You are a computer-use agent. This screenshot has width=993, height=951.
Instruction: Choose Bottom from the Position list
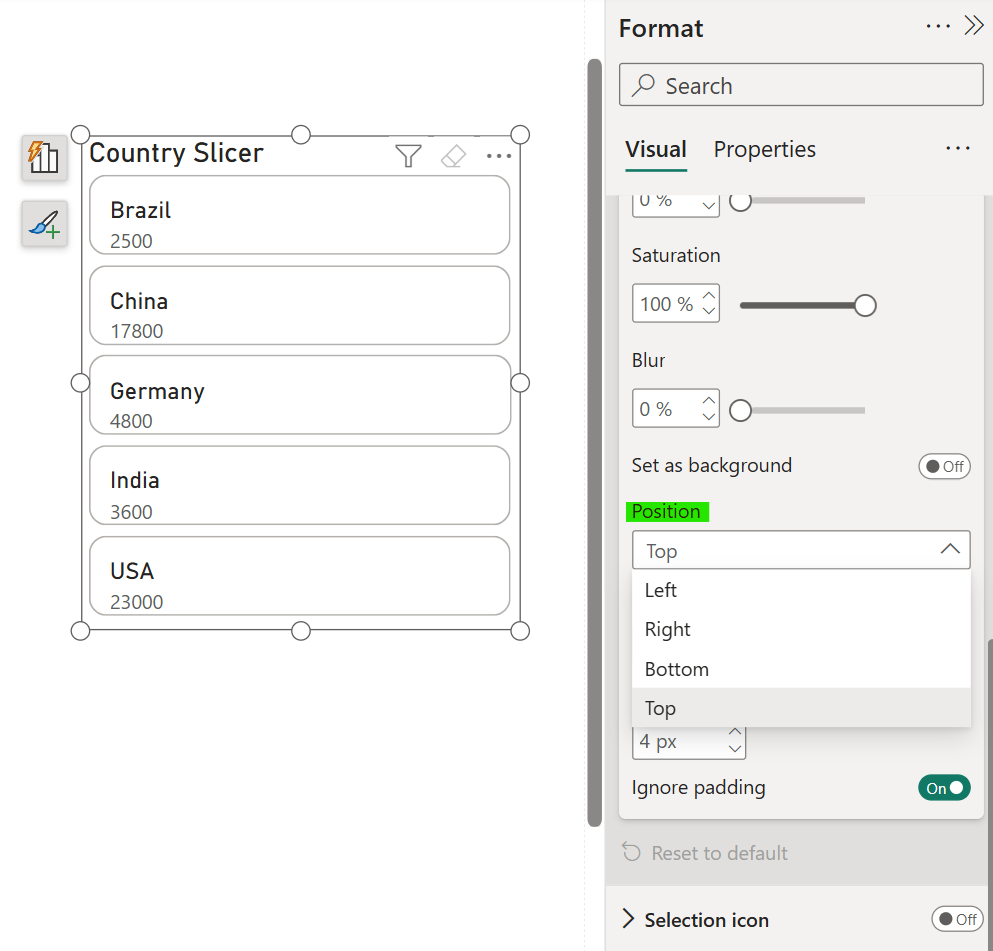pyautogui.click(x=677, y=669)
